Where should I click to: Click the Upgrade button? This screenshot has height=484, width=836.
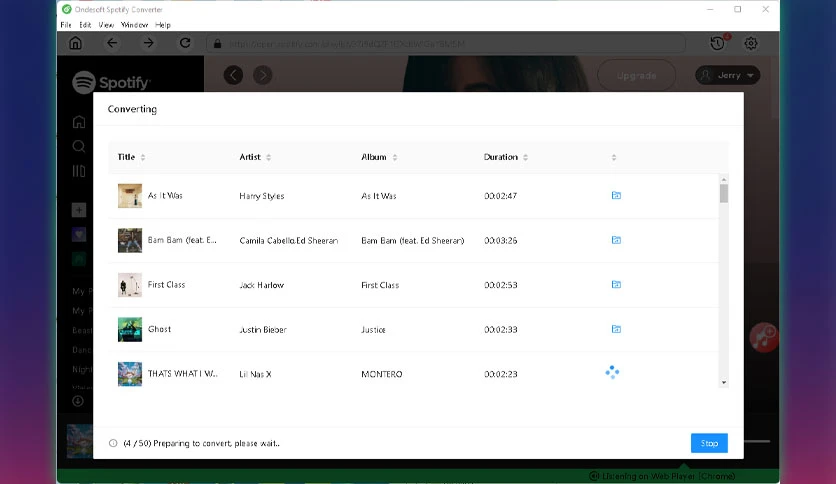coord(637,76)
